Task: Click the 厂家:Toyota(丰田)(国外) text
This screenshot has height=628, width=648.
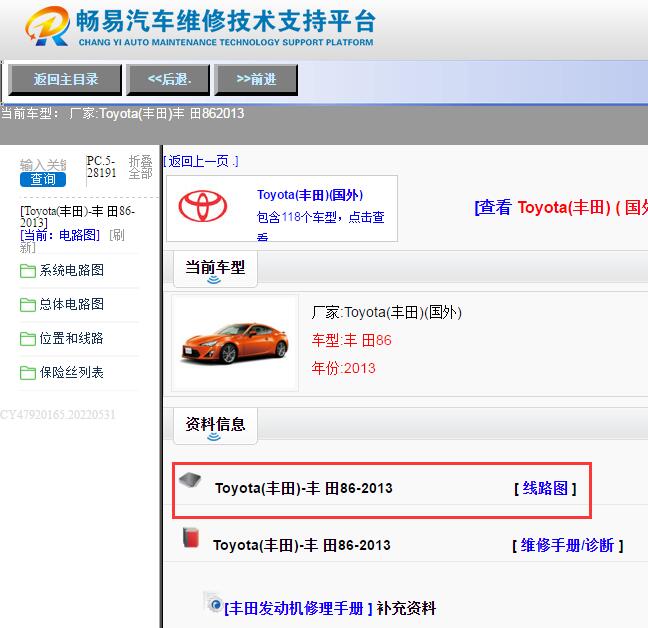Action: [x=386, y=312]
